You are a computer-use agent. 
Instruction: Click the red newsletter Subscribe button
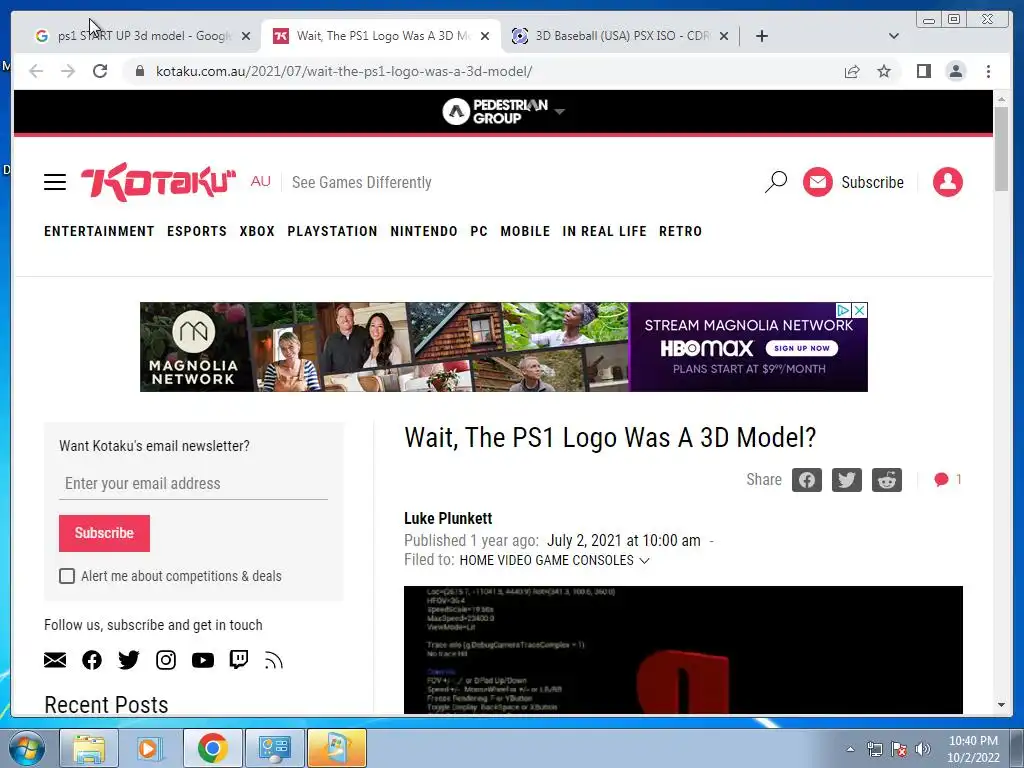tap(104, 533)
